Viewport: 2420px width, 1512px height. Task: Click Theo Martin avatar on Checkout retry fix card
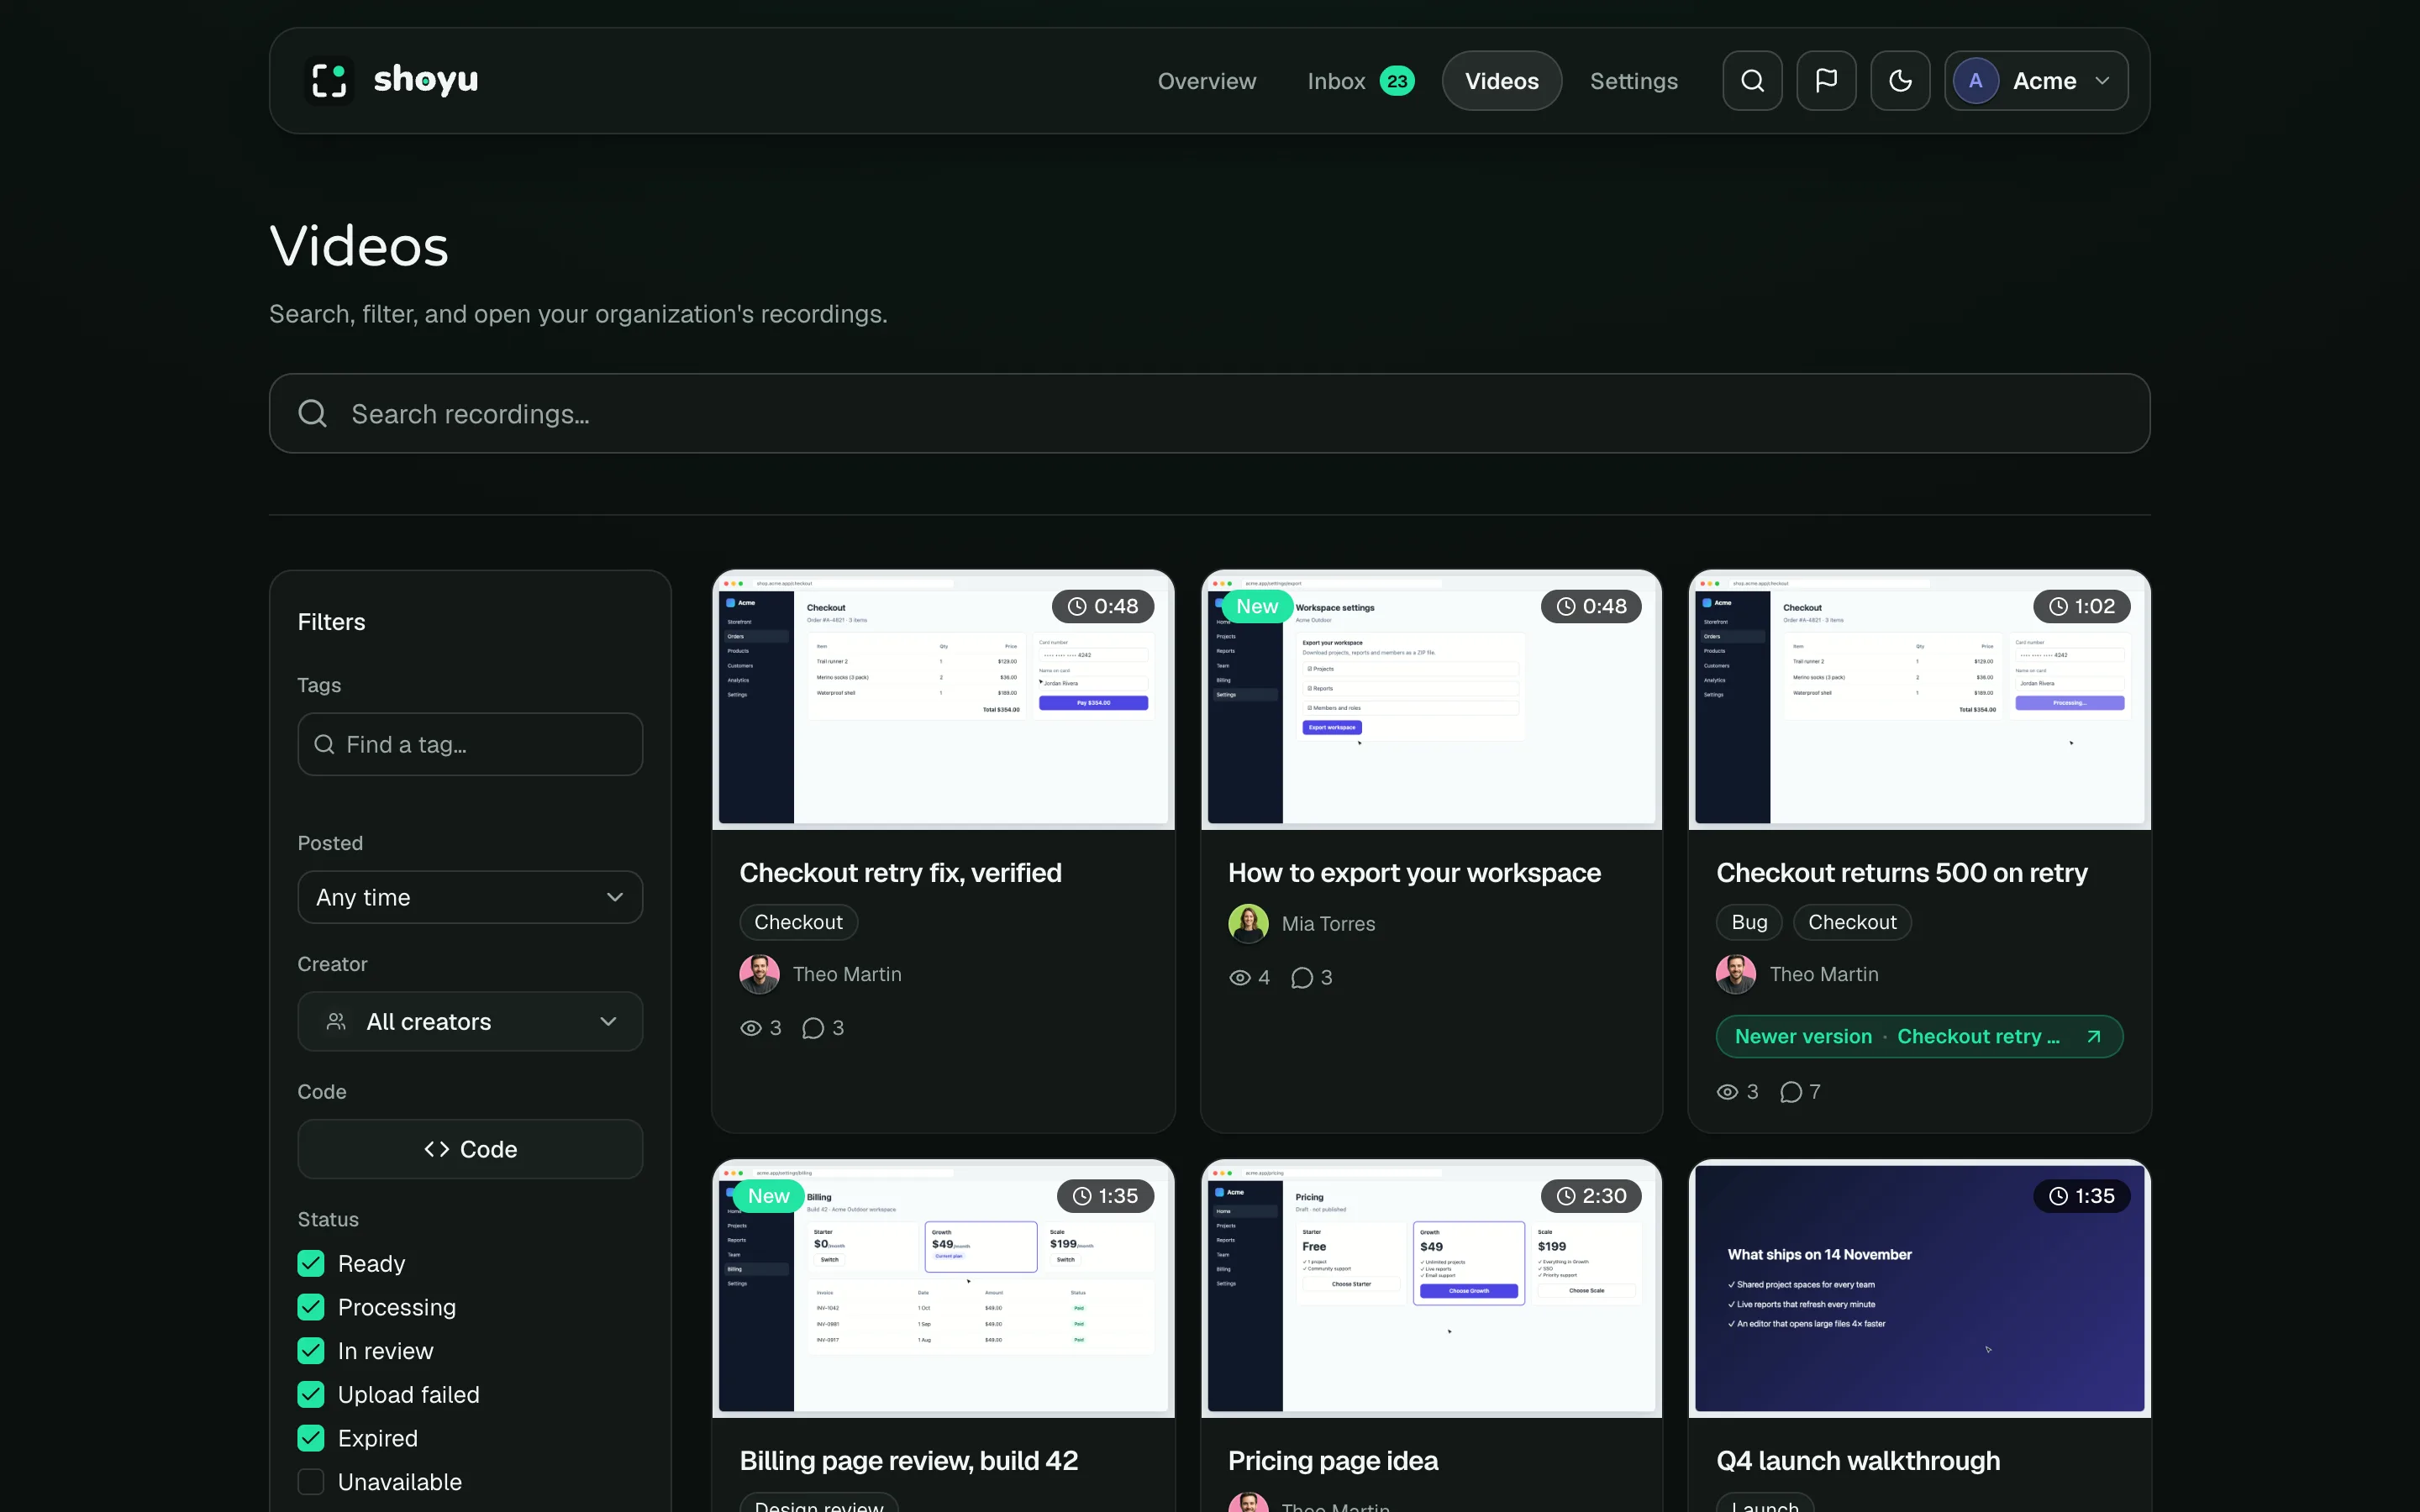759,974
